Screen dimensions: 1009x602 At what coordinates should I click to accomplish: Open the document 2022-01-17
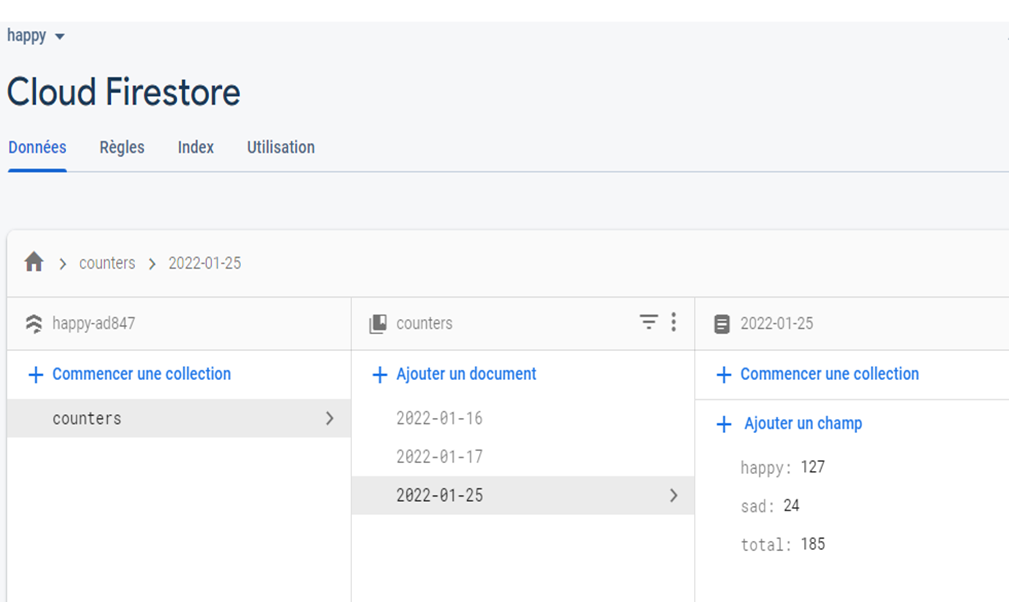(439, 457)
